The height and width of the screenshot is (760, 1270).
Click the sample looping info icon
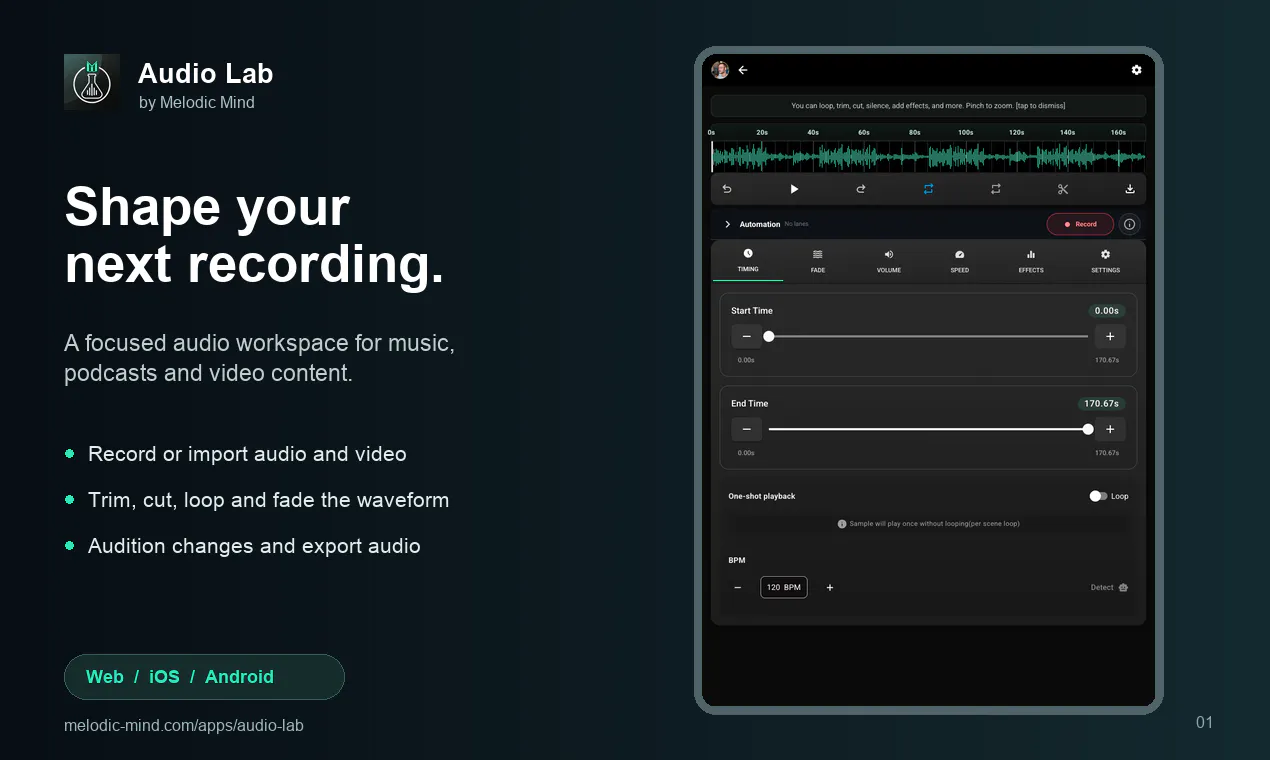pyautogui.click(x=842, y=524)
